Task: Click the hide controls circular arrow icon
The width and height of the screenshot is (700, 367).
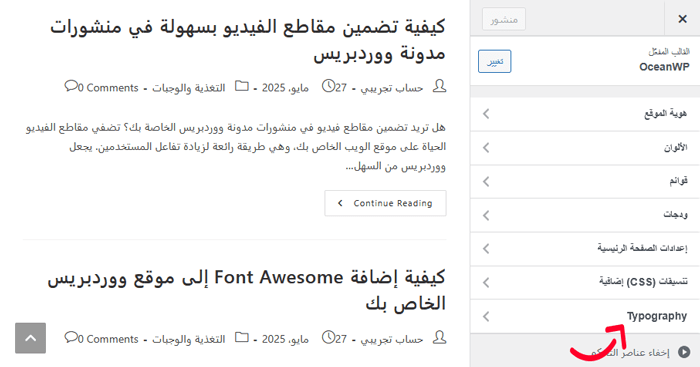Action: [684, 352]
